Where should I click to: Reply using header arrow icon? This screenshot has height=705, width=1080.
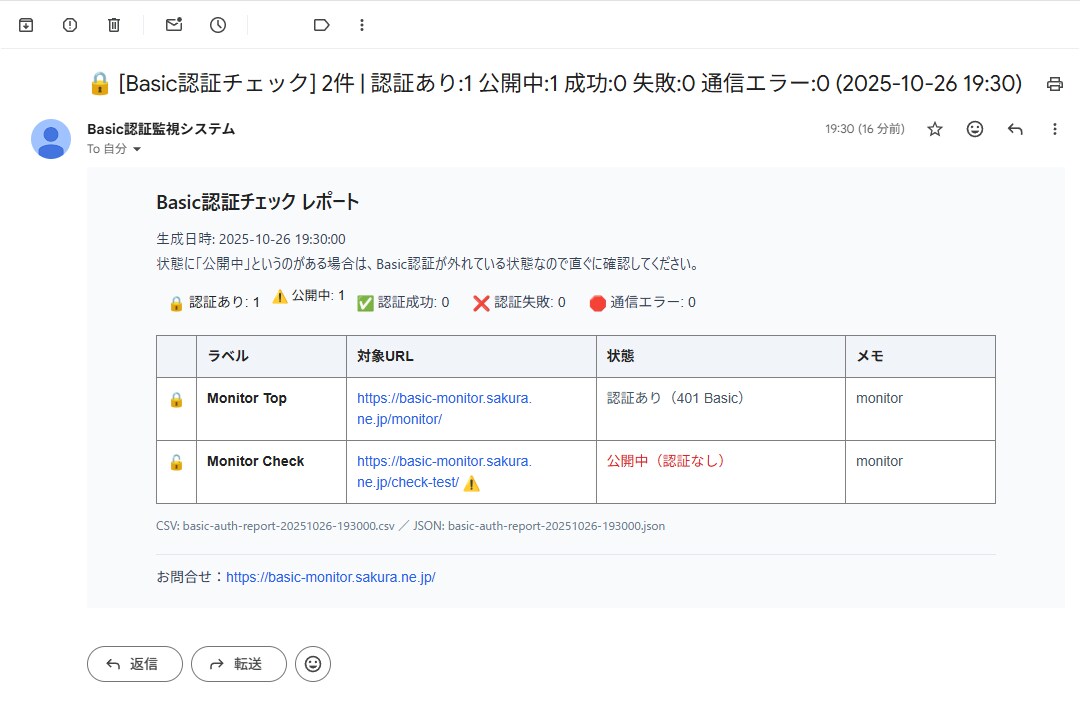[1015, 129]
